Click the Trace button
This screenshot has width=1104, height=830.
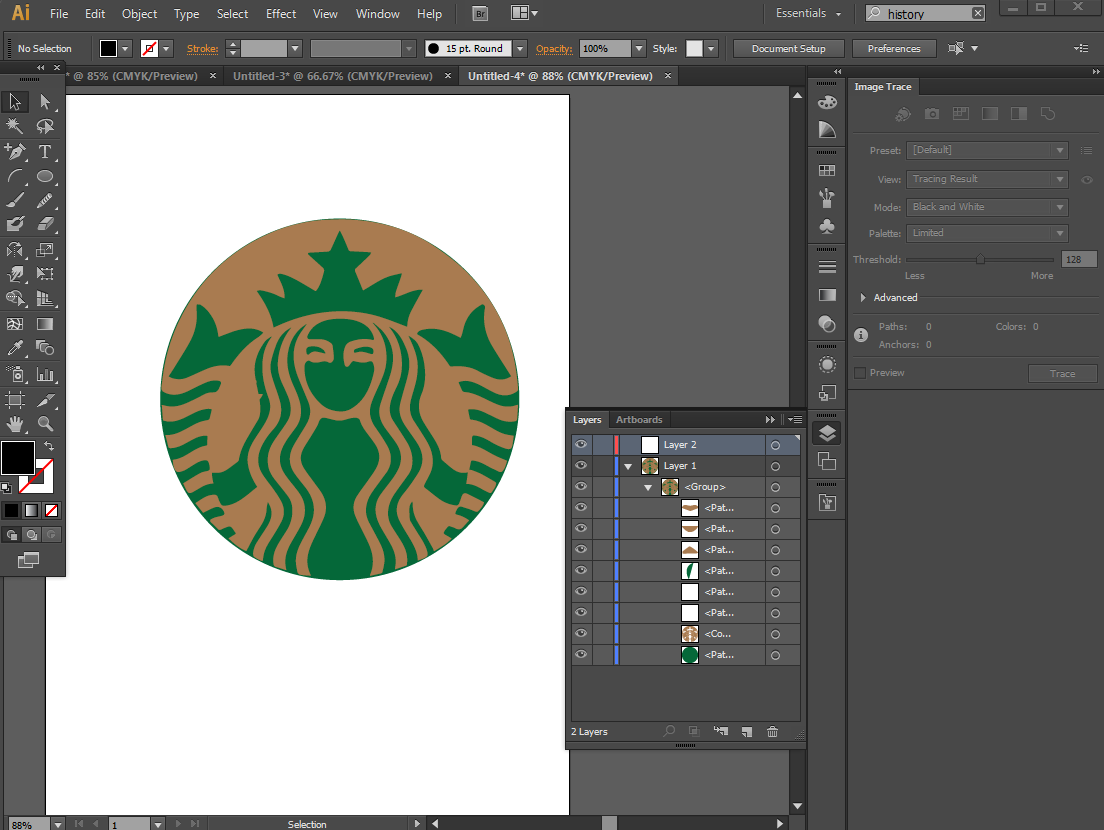click(1062, 373)
